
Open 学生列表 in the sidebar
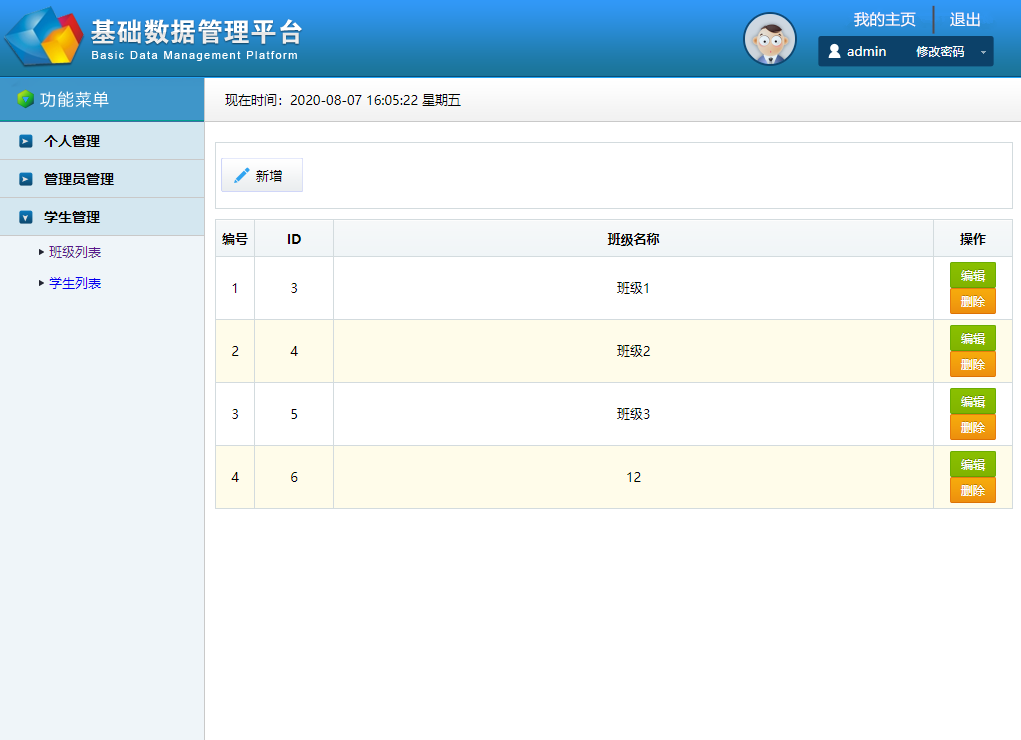(x=75, y=283)
